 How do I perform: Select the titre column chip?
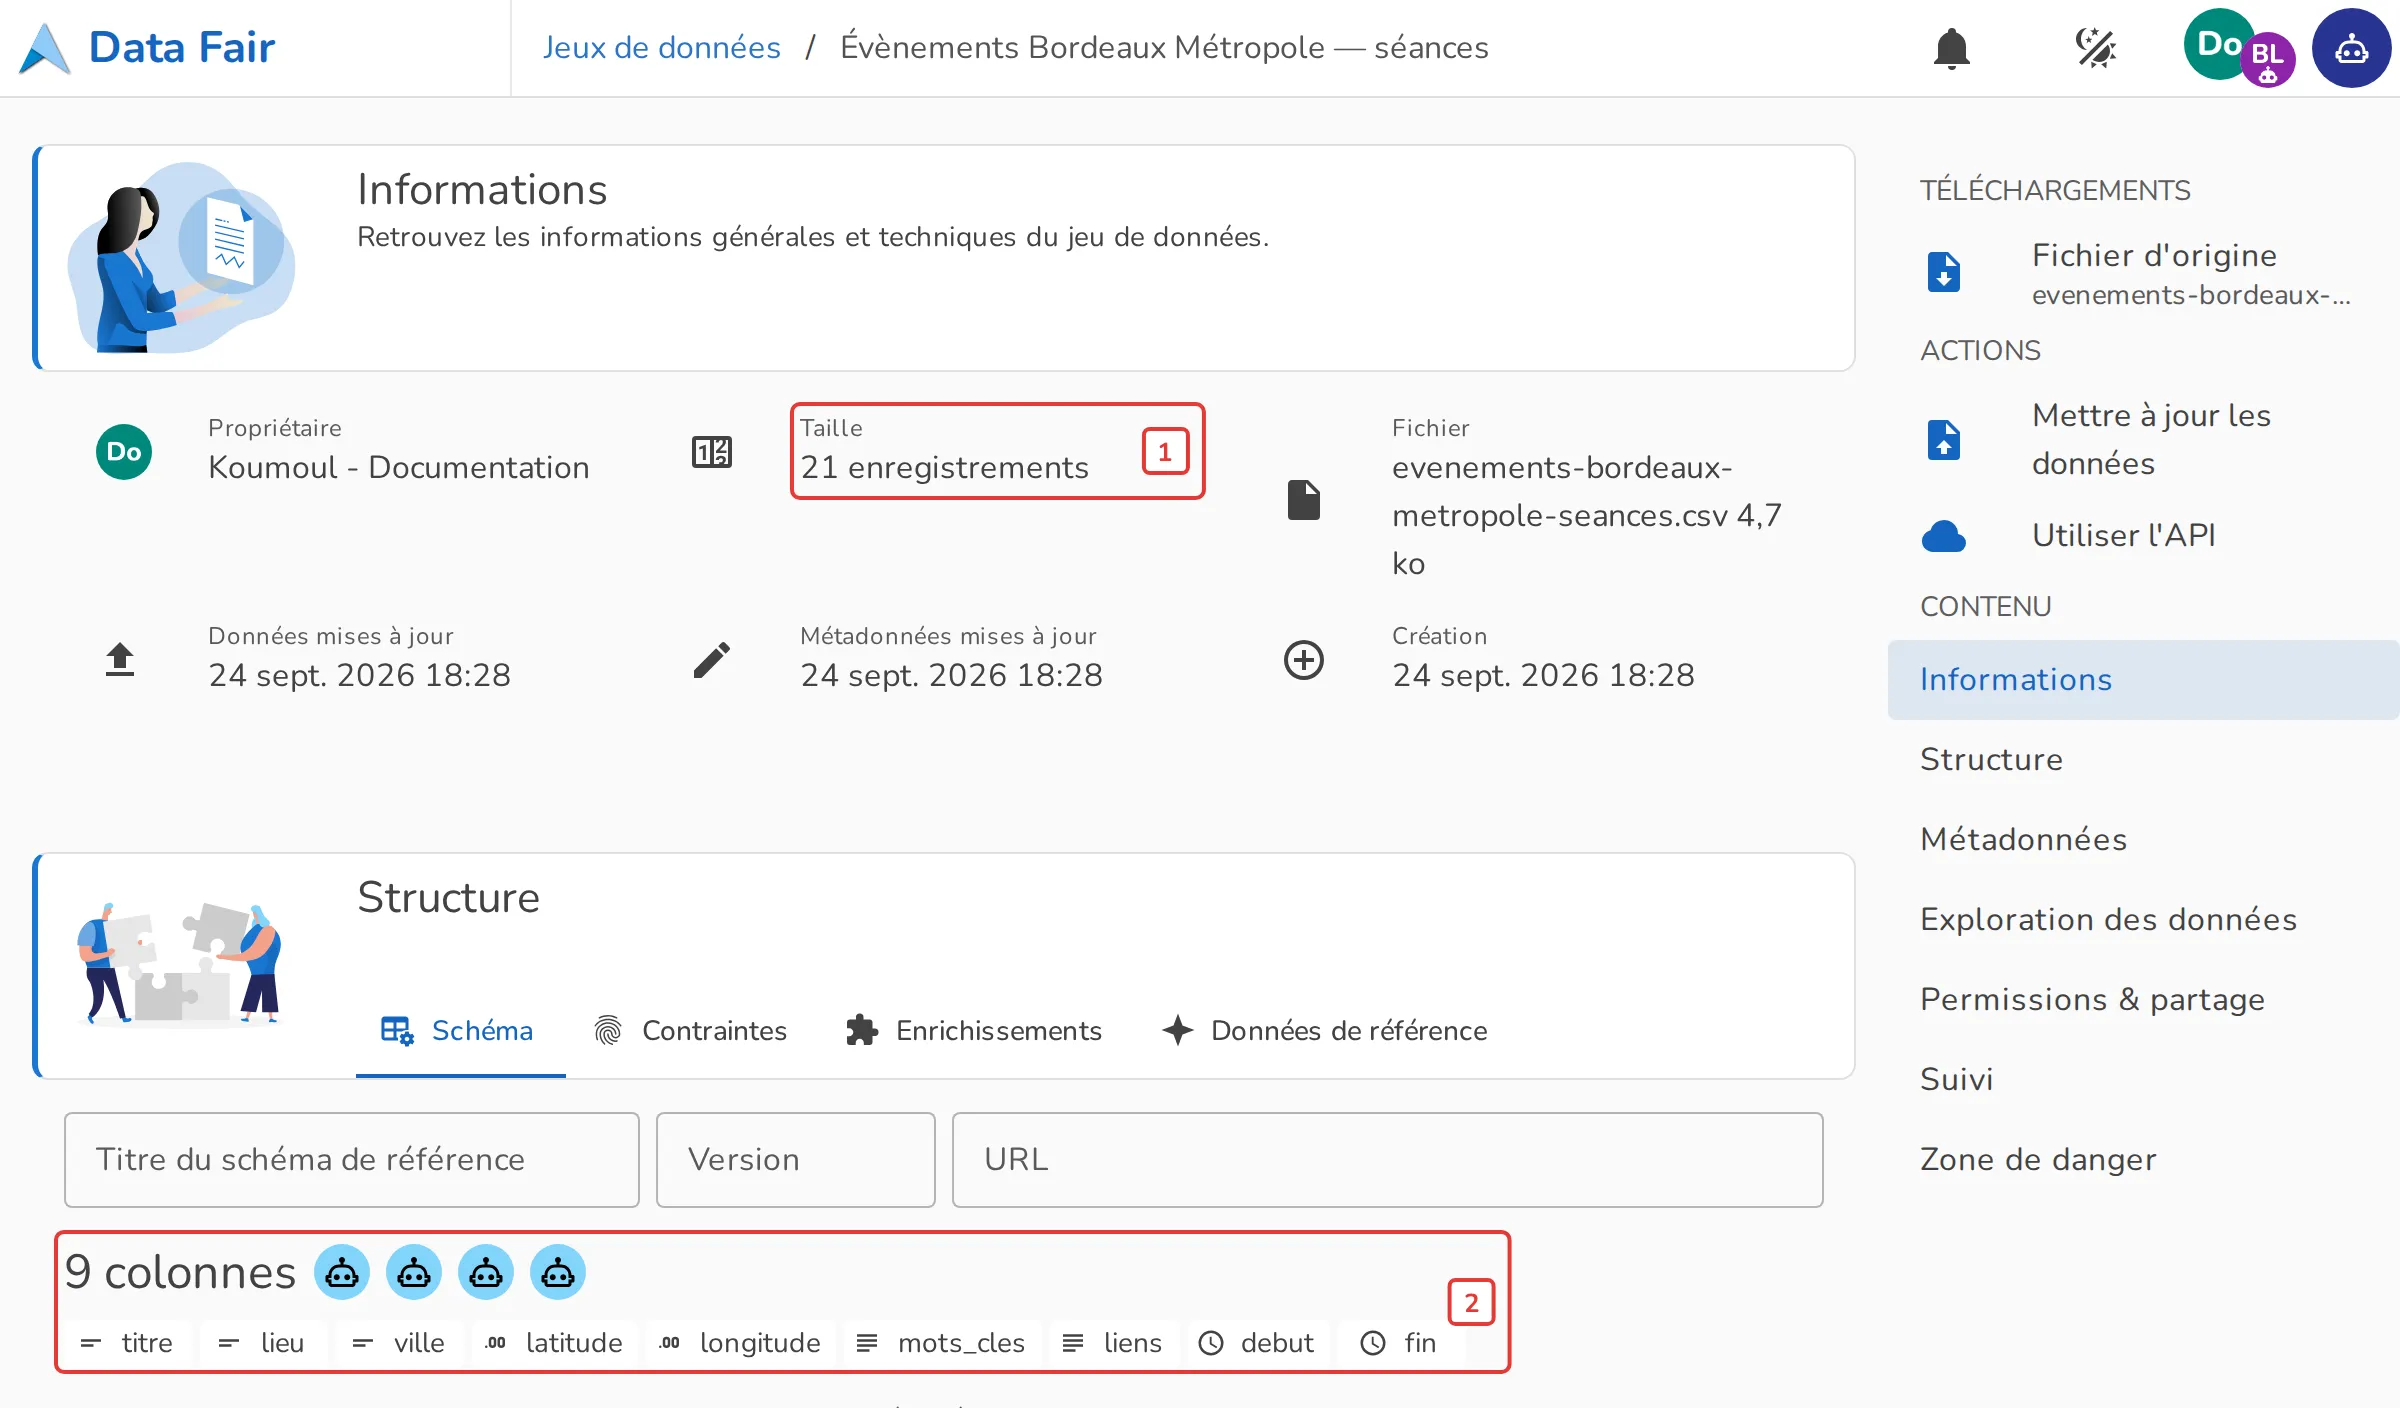click(127, 1343)
